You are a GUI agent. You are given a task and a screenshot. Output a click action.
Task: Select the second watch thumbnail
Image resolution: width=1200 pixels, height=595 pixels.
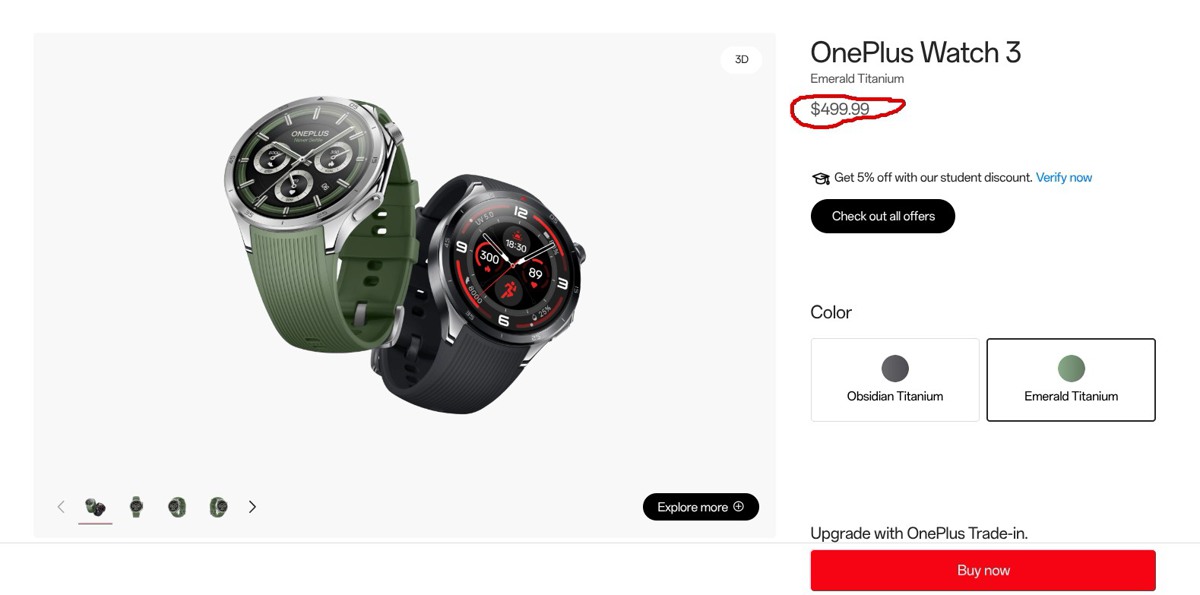point(136,507)
